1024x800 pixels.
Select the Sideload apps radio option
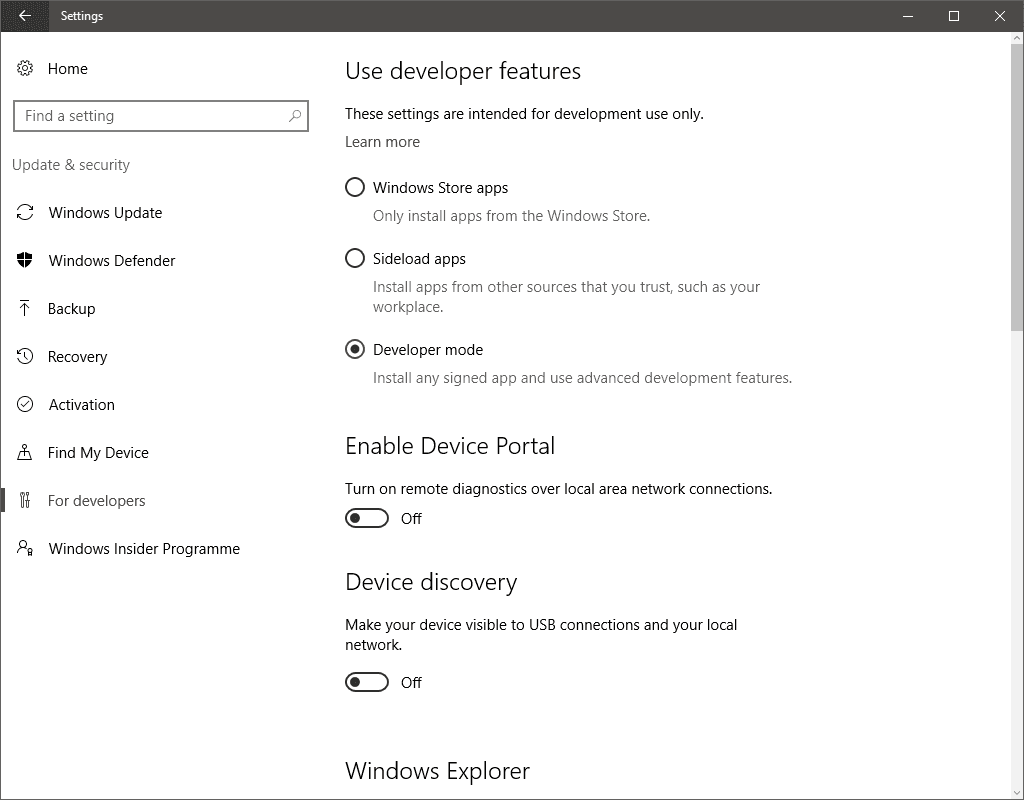coord(355,259)
